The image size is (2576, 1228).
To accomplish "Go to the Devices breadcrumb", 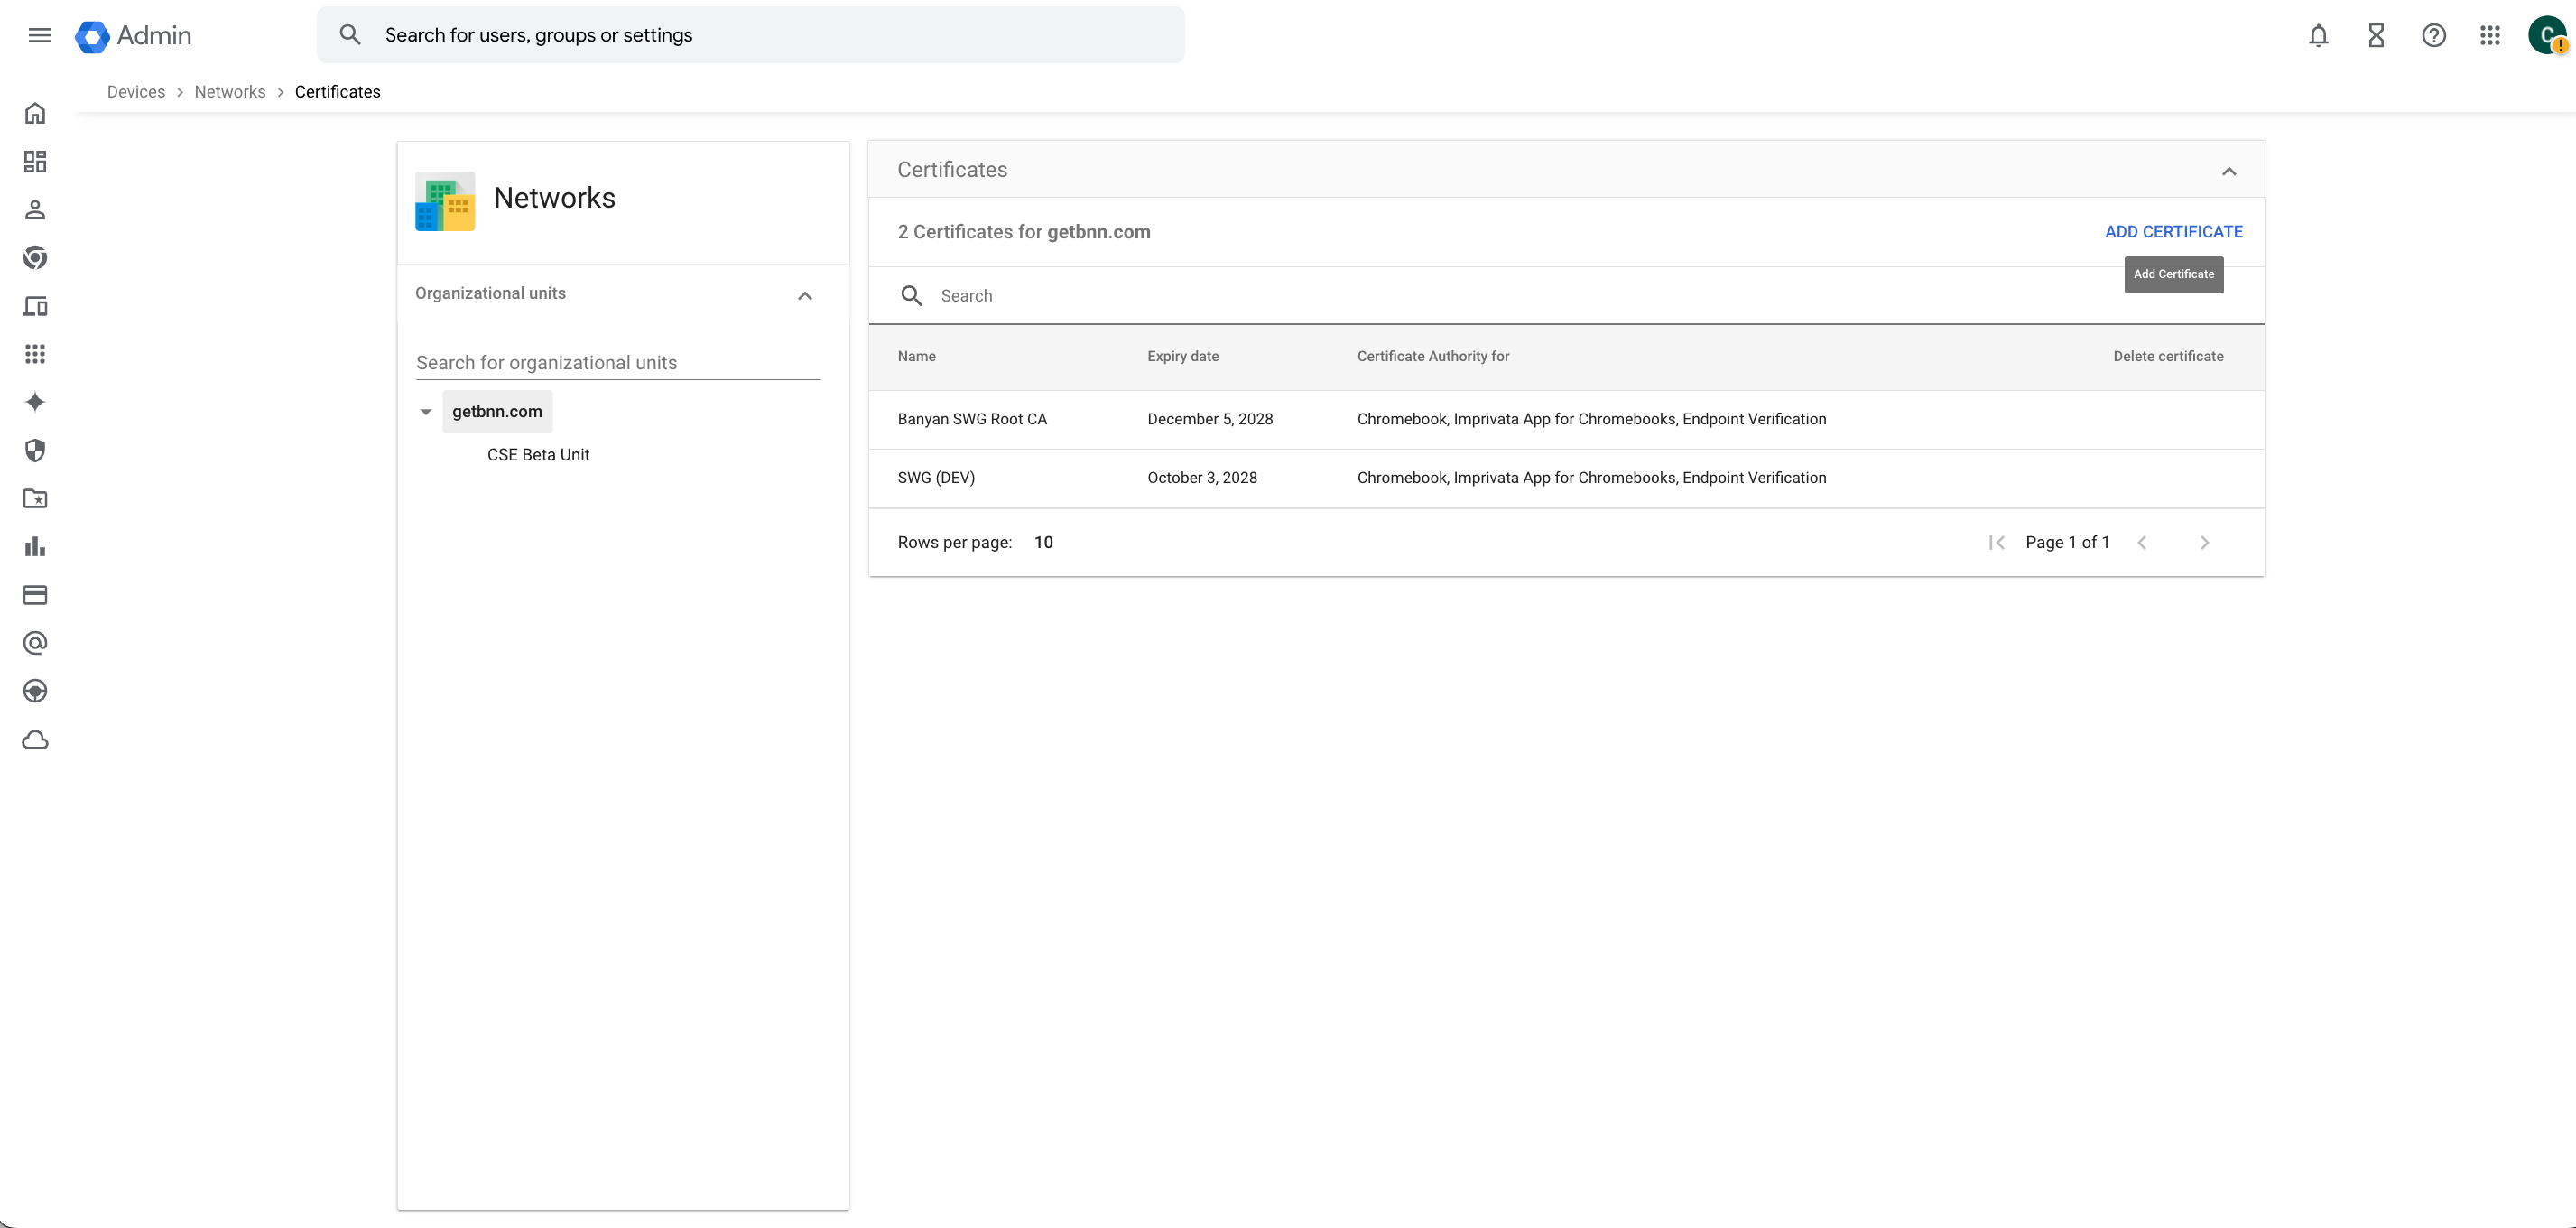I will [x=136, y=92].
